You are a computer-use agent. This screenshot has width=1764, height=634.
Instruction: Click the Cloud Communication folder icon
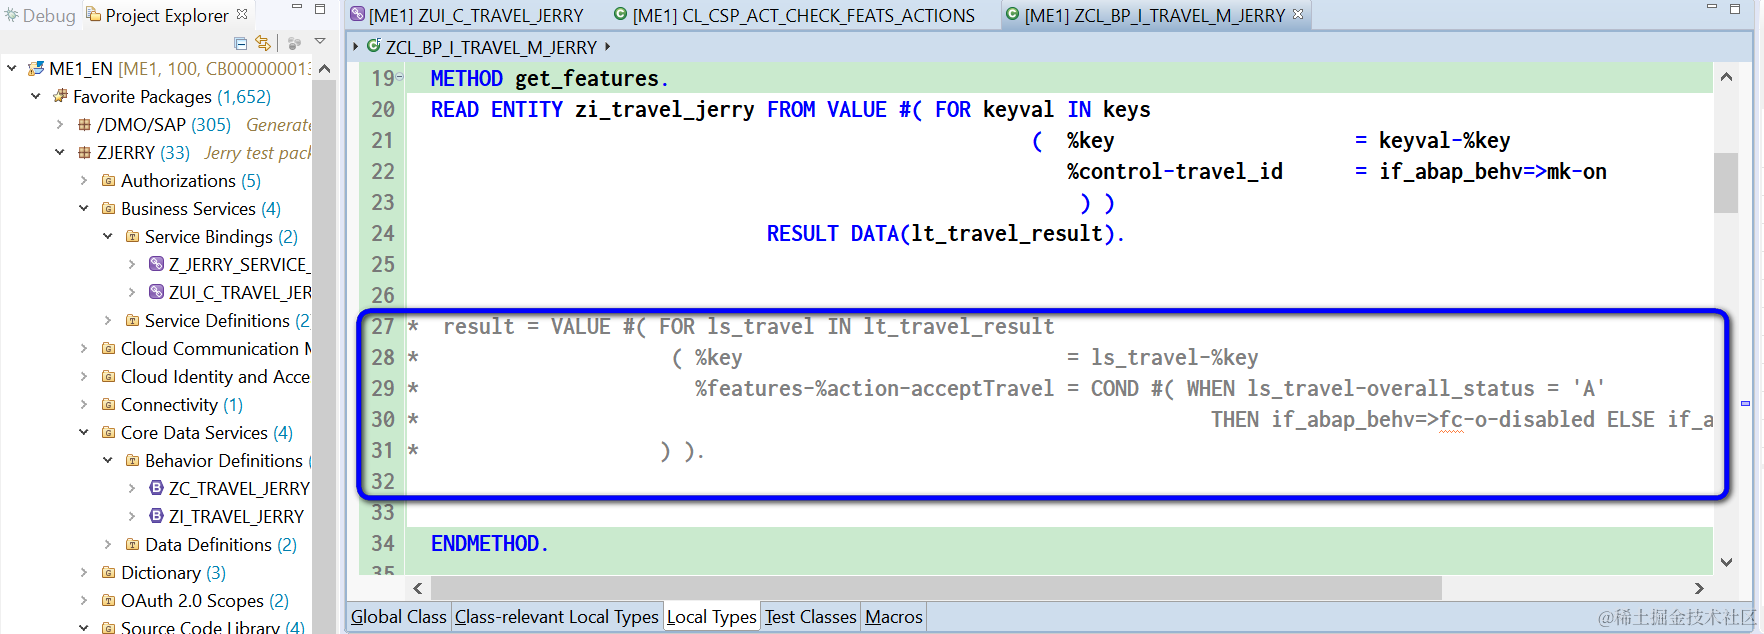coord(108,349)
